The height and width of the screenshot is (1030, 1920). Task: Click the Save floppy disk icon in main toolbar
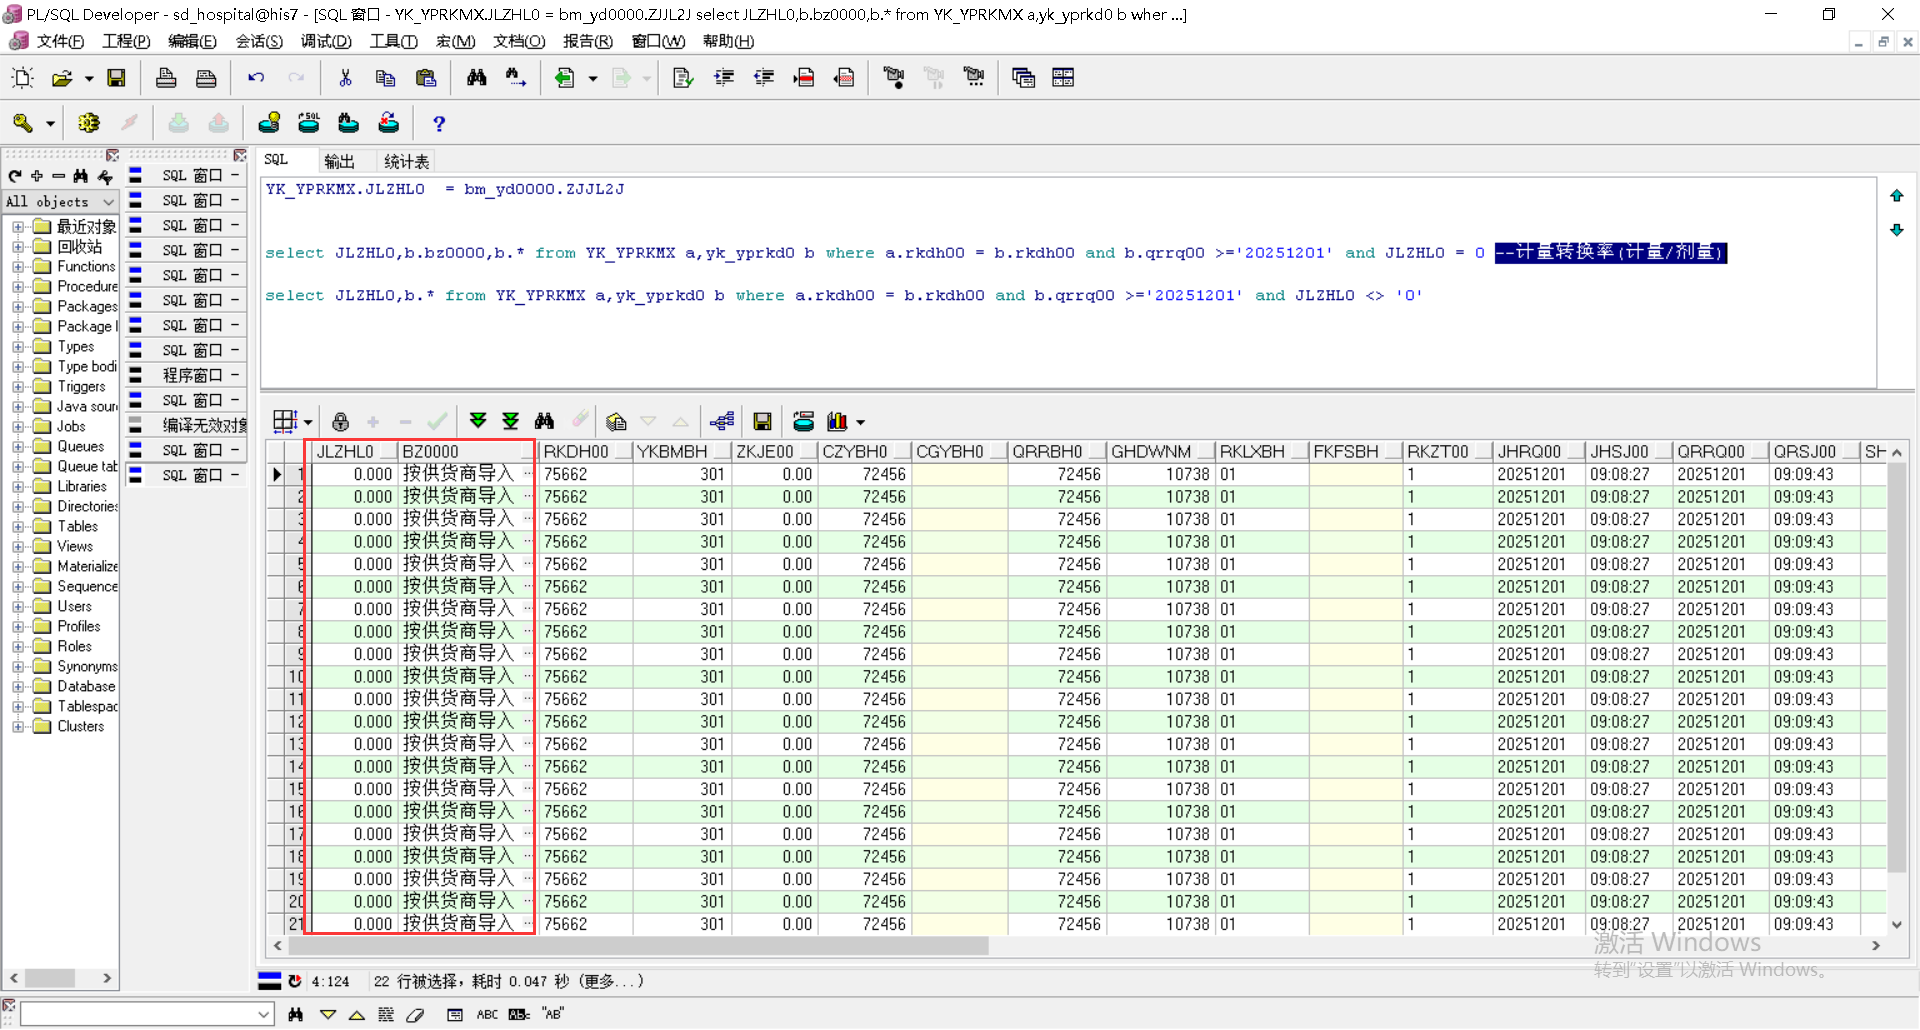click(x=116, y=78)
